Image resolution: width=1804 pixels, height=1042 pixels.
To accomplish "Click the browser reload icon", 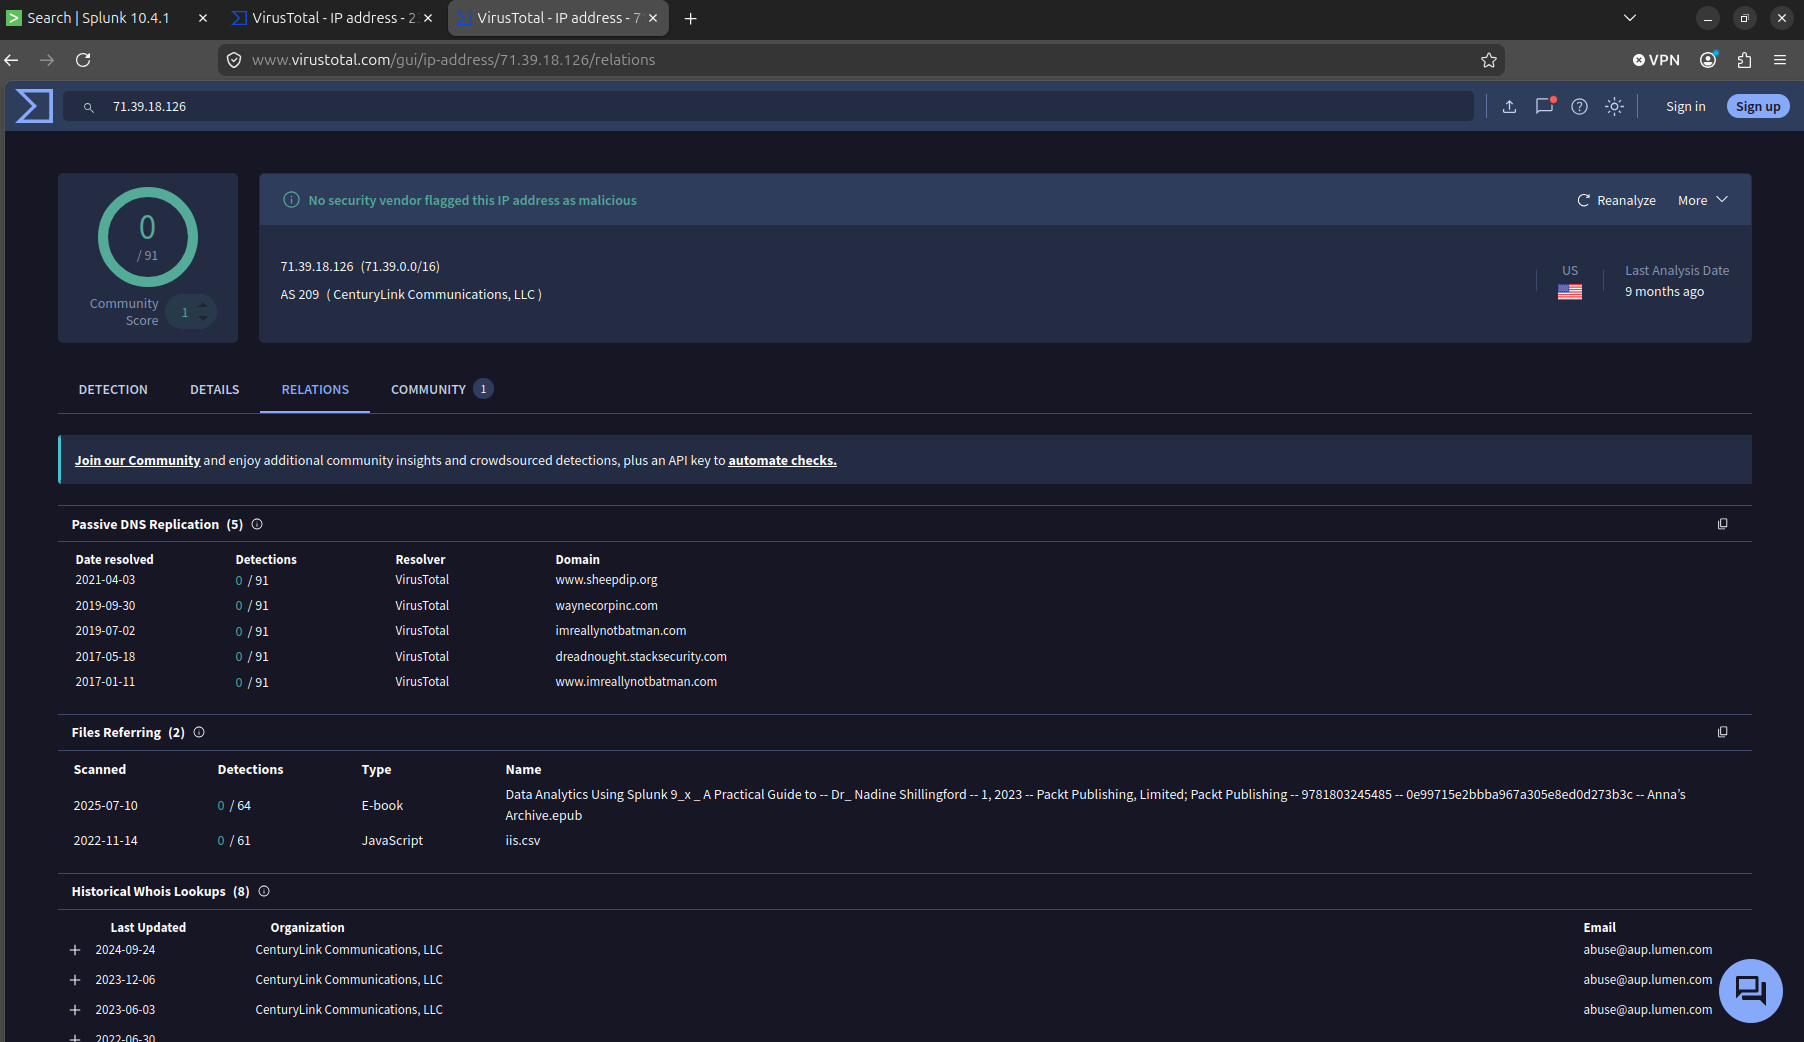I will click(83, 60).
